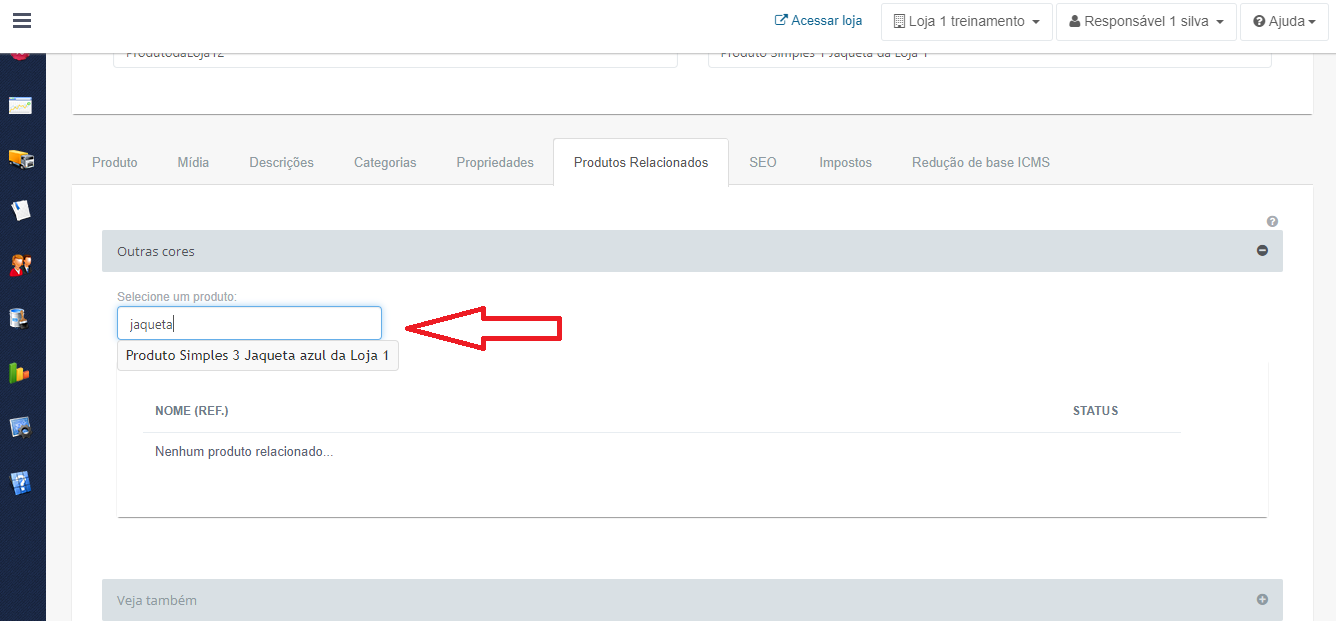The height and width of the screenshot is (621, 1336).
Task: Open the Ajuda dropdown
Action: [x=1284, y=21]
